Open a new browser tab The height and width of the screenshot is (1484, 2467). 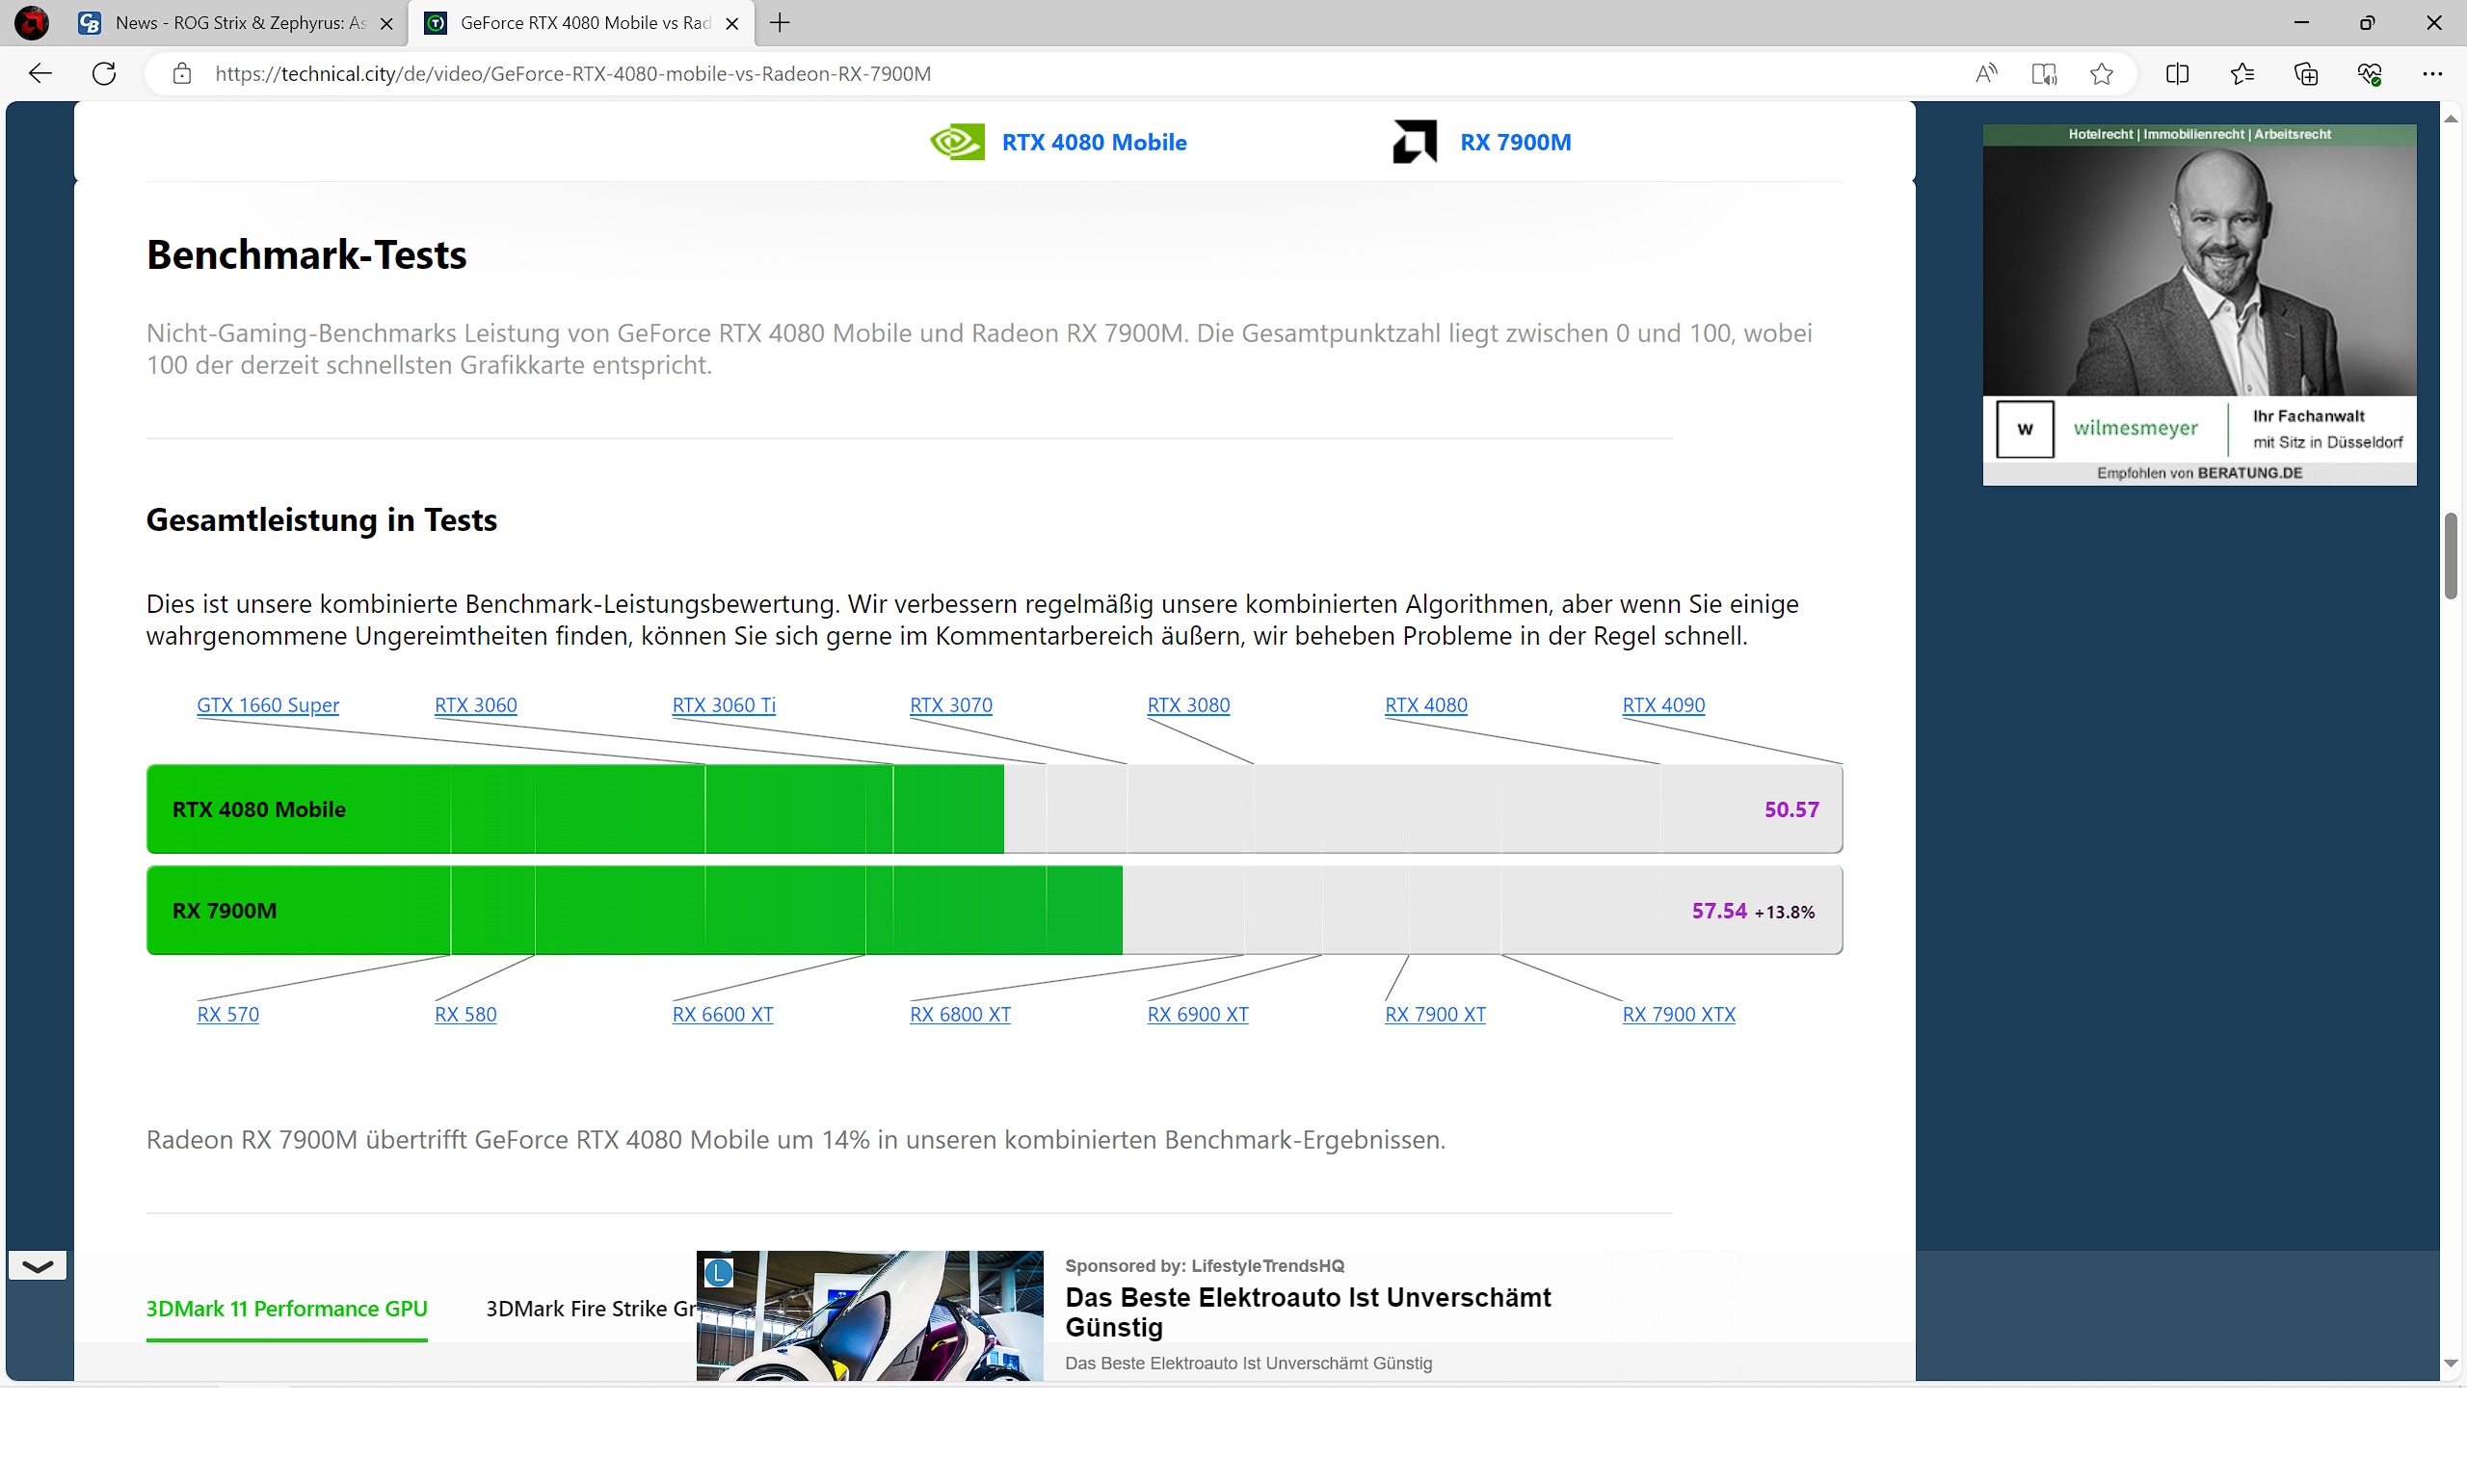coord(780,23)
